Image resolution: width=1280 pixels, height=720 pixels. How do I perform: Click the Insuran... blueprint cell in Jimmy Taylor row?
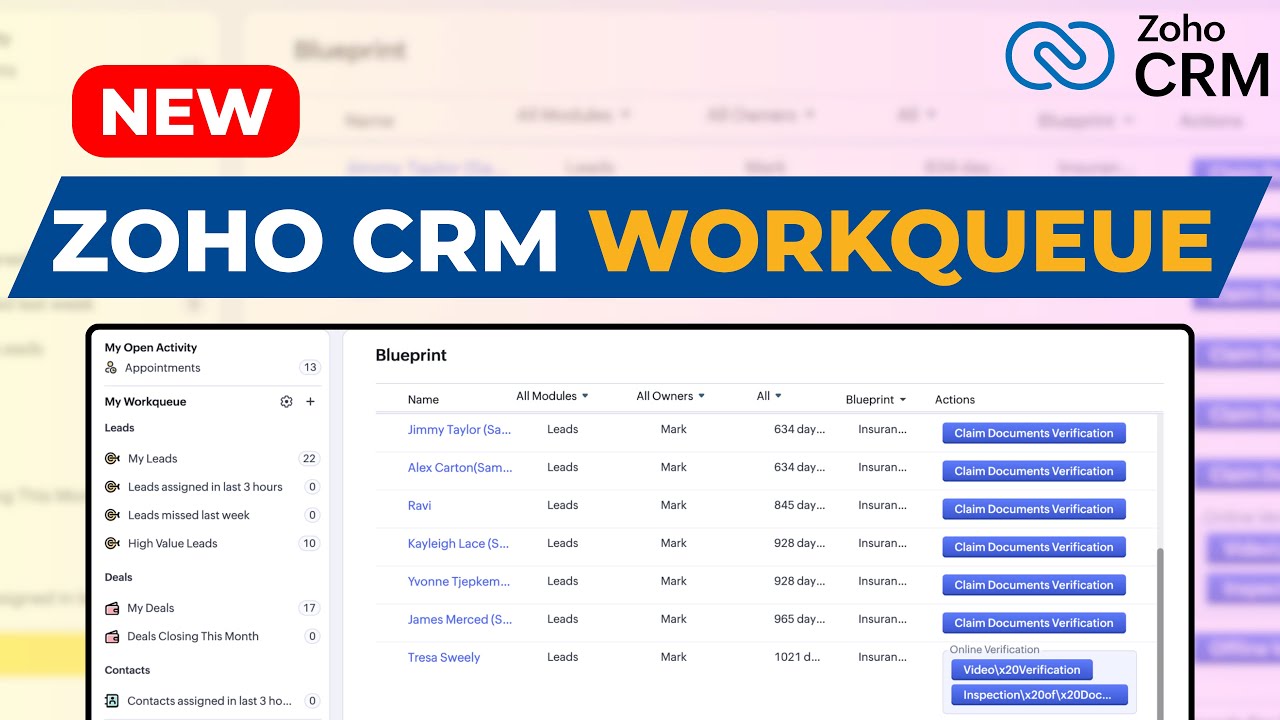click(883, 430)
